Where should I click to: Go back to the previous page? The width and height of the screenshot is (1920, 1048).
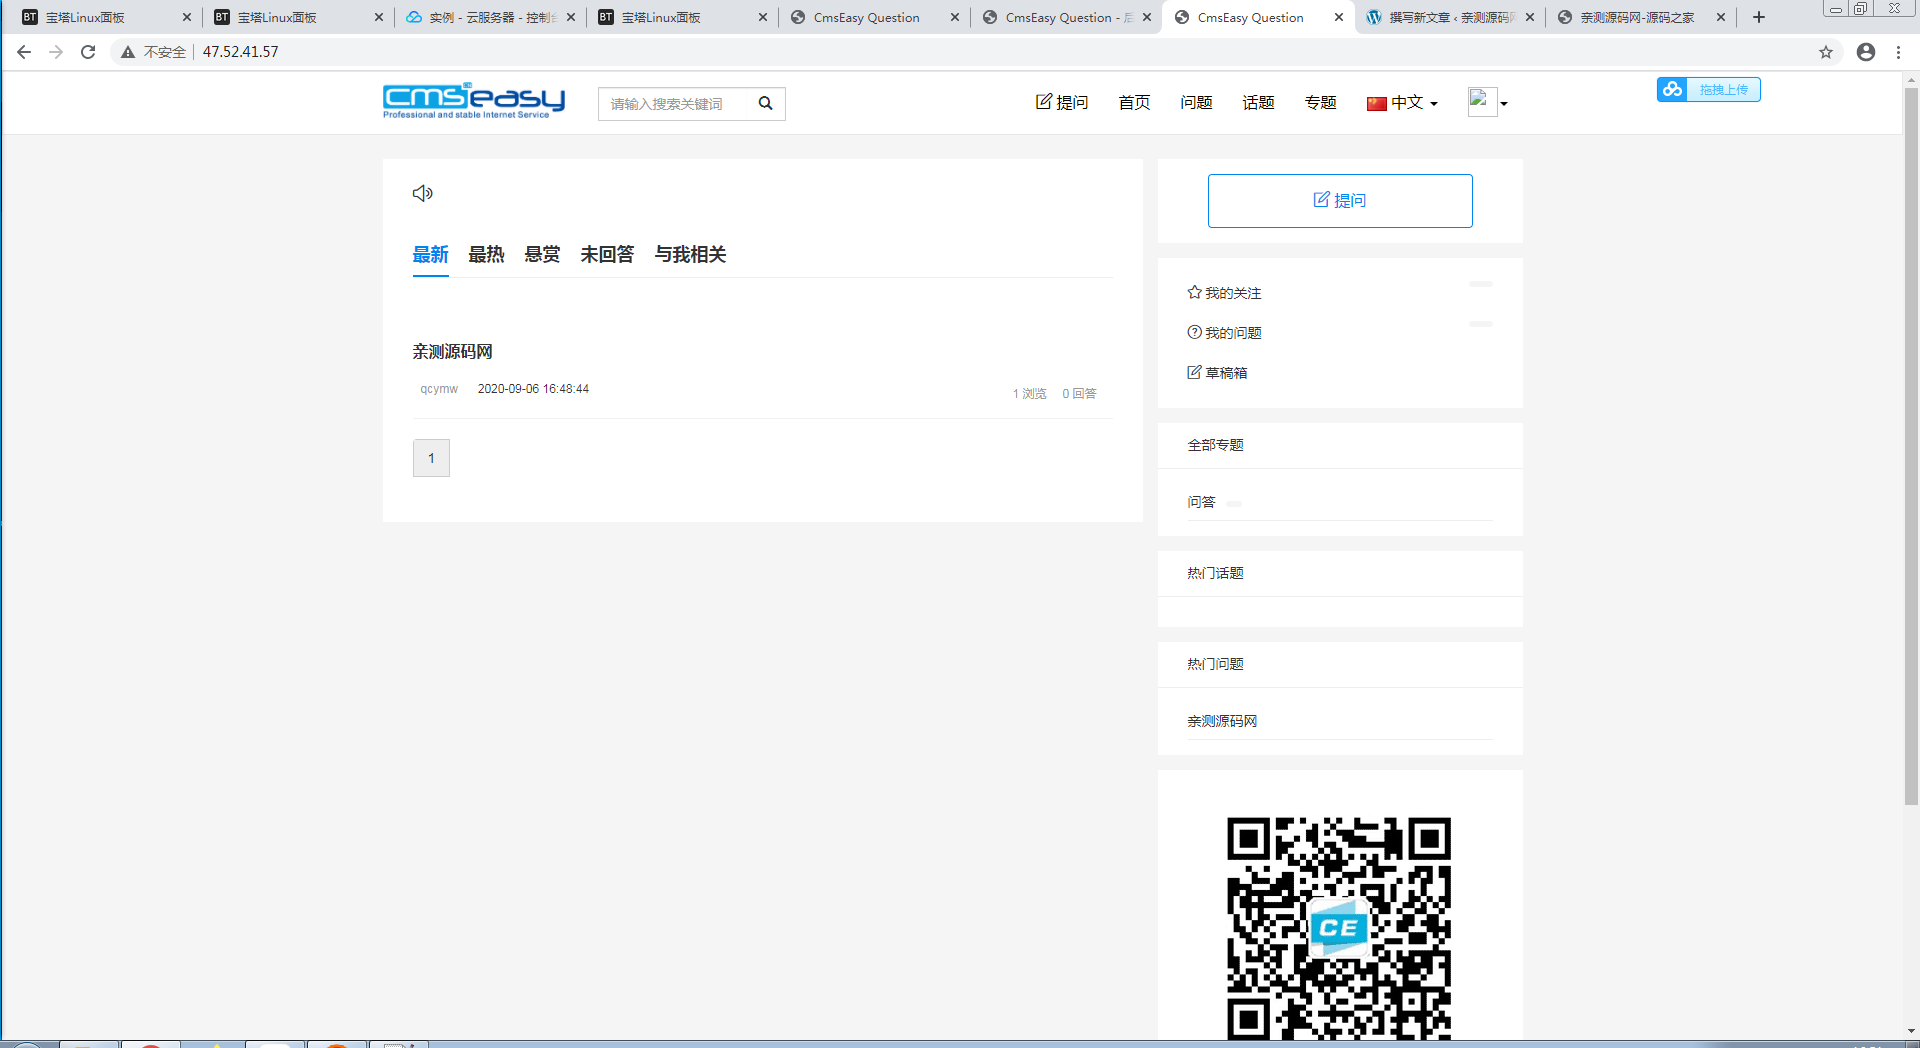tap(24, 52)
